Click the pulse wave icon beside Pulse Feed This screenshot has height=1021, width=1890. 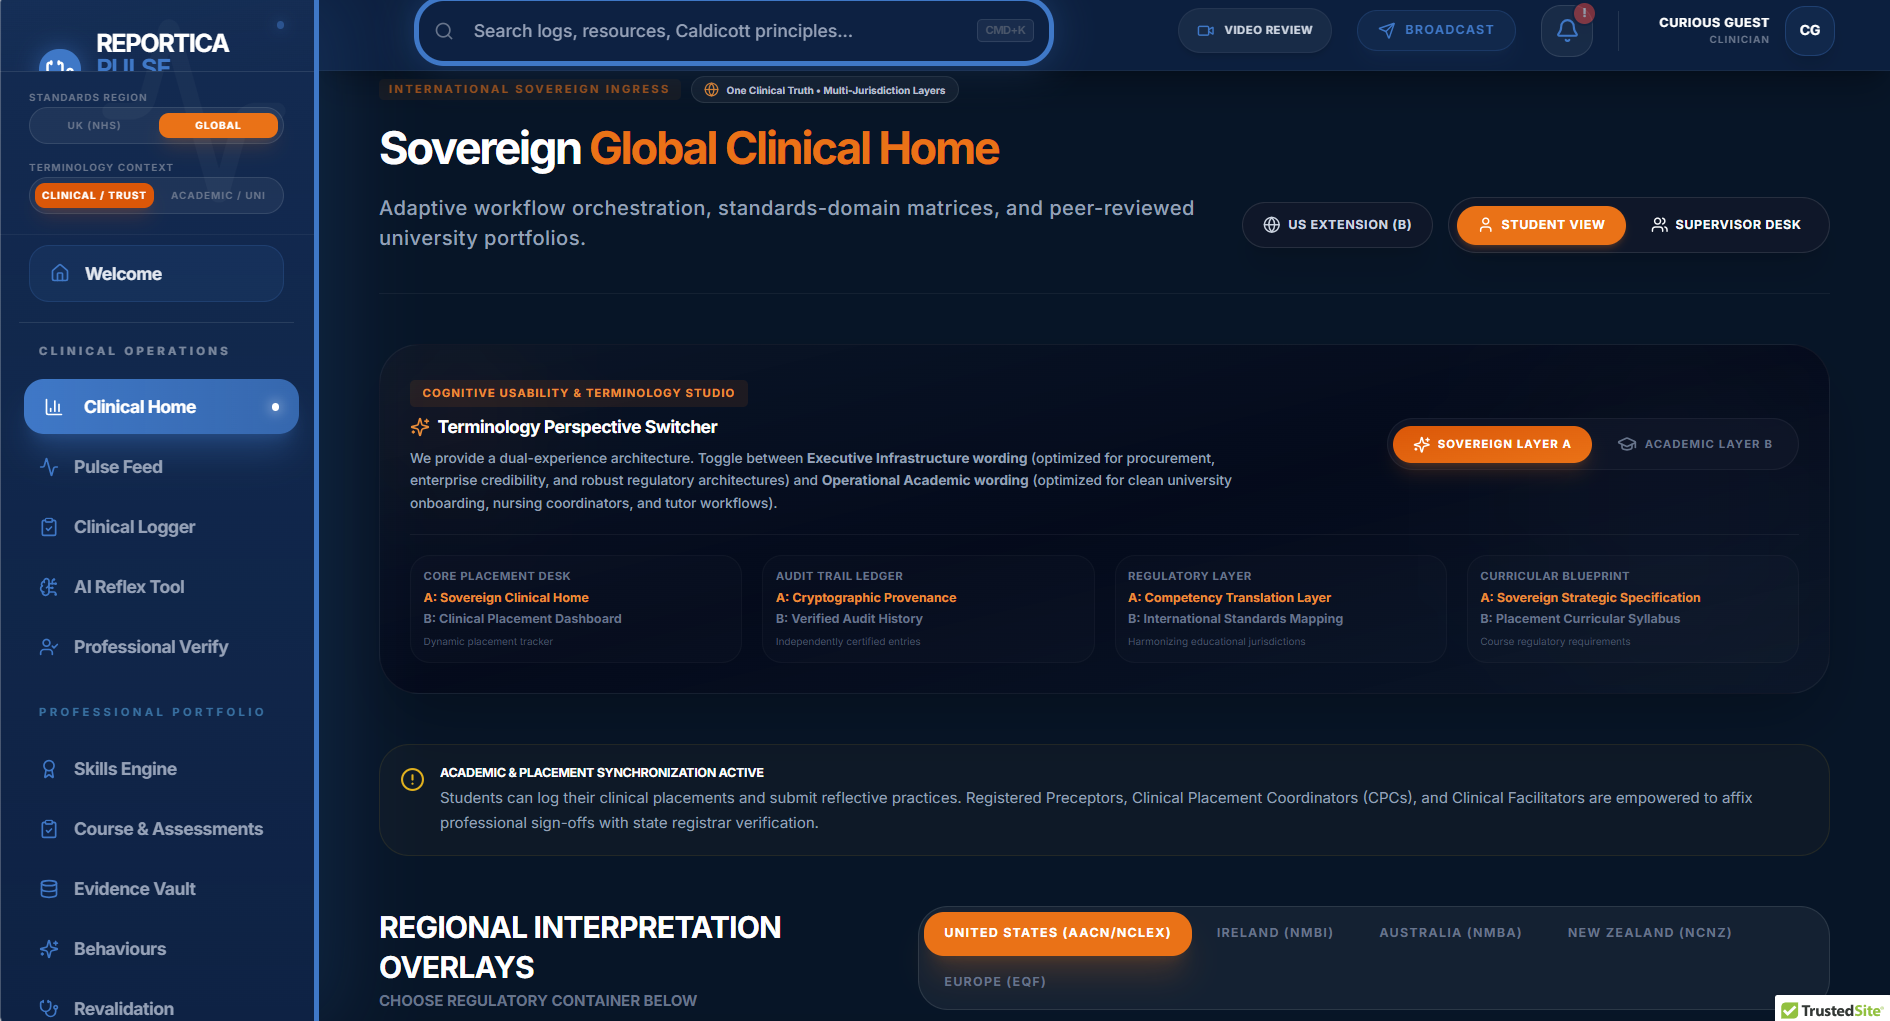49,467
